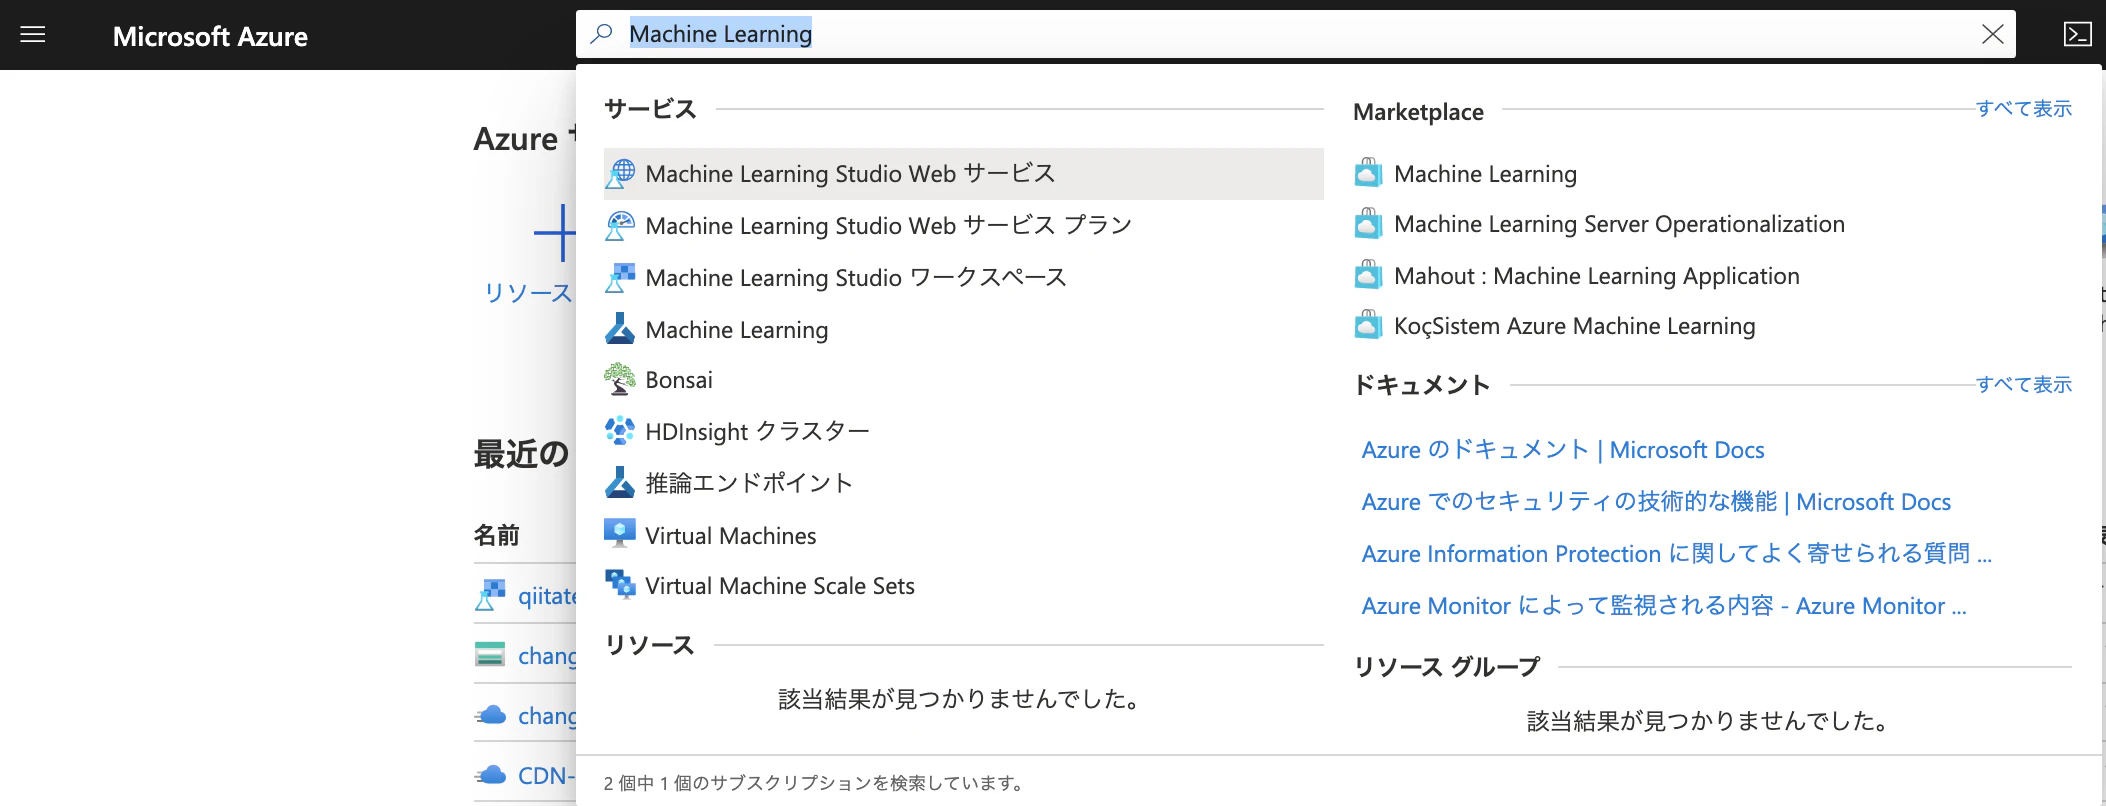Clear the search box with the X
Viewport: 2106px width, 806px height.
pos(1992,35)
